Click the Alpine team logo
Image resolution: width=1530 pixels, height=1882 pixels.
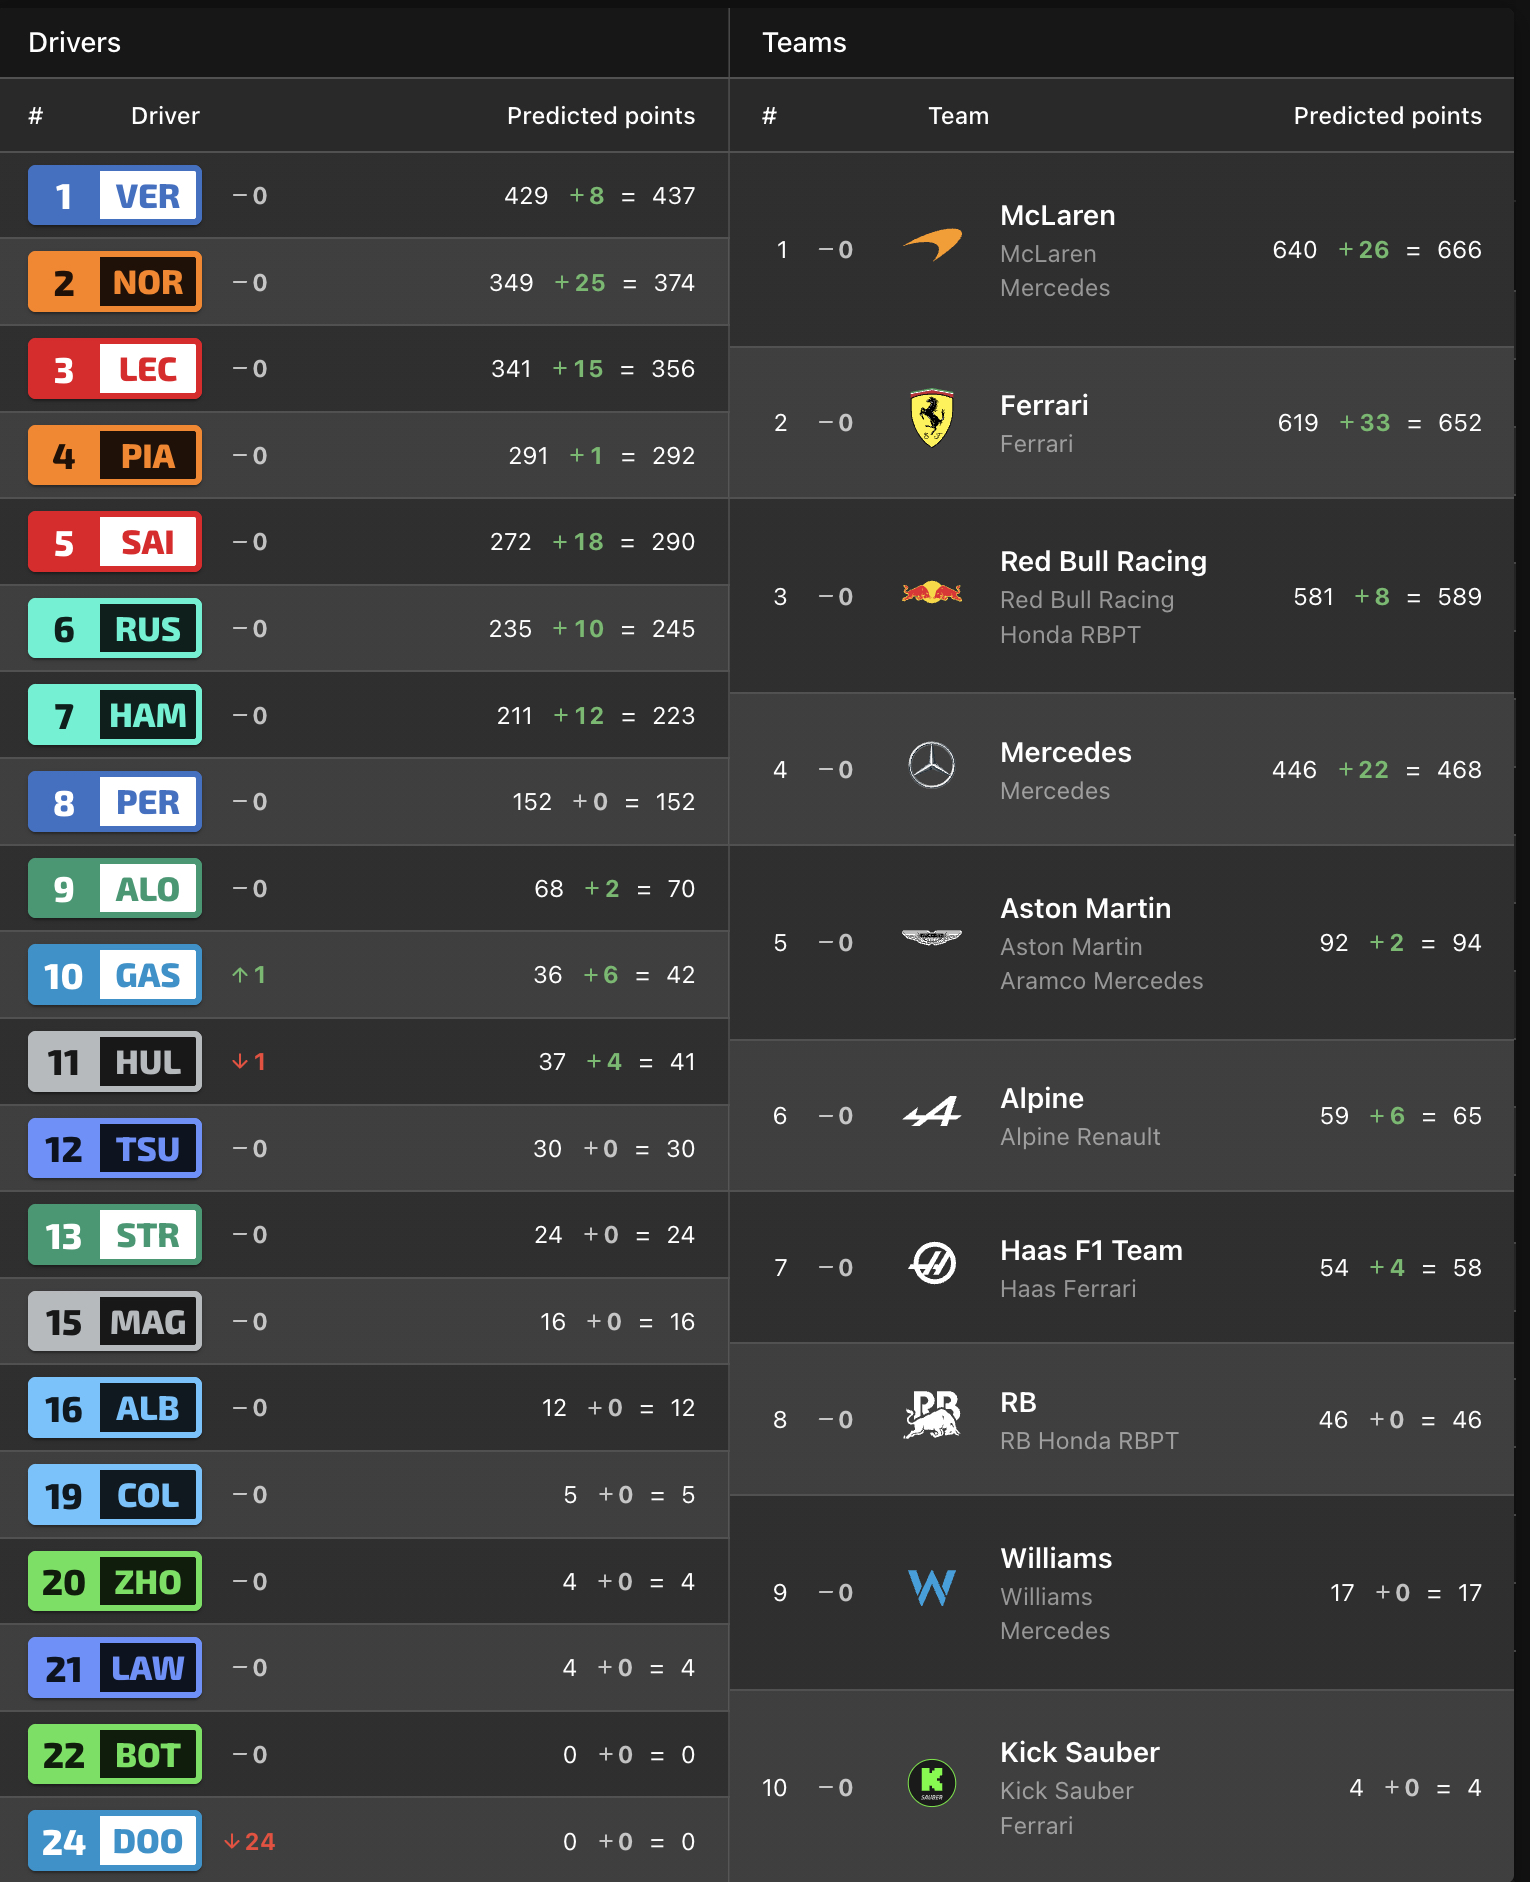tap(932, 1112)
